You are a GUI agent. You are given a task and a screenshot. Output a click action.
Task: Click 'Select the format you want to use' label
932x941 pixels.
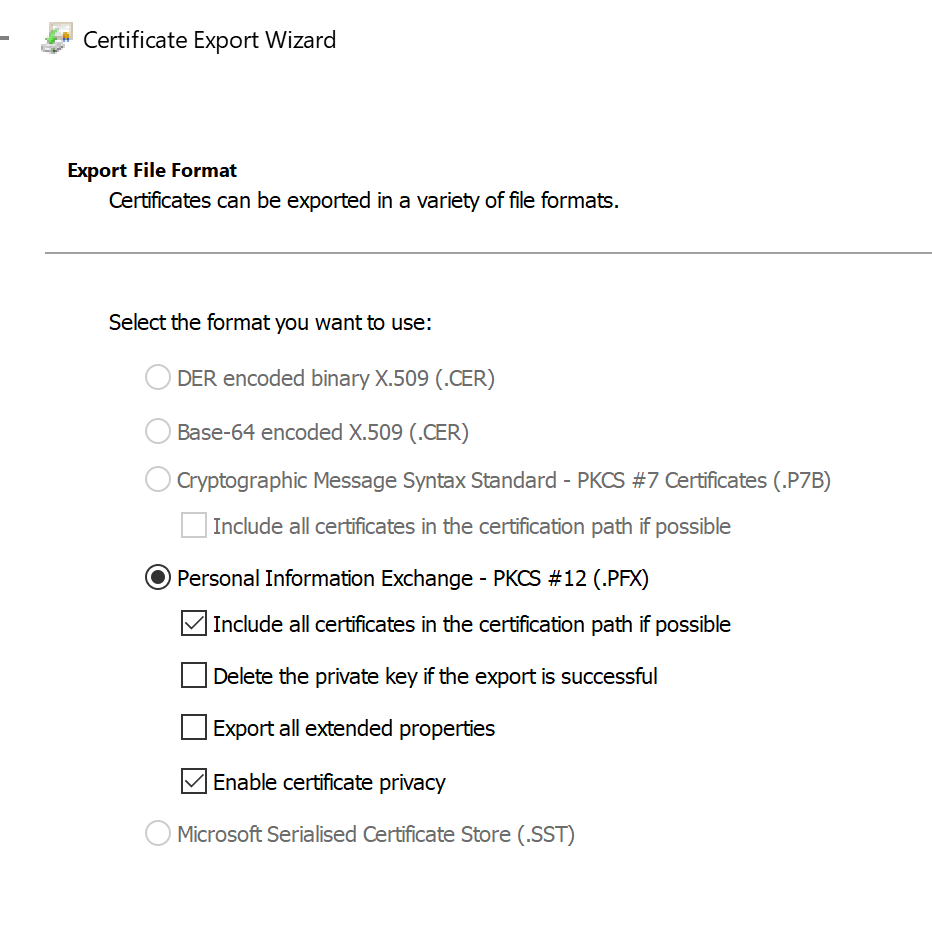[x=270, y=323]
